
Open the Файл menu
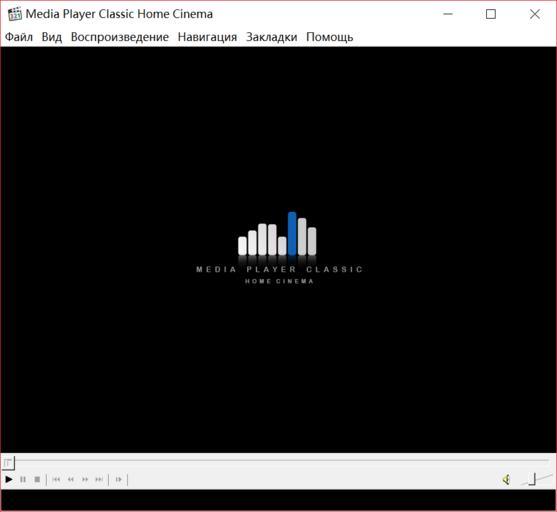click(19, 37)
